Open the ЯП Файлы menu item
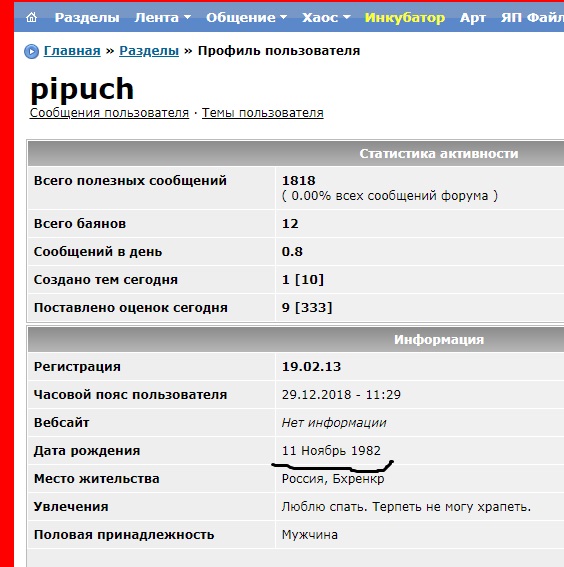564x567 pixels. (532, 17)
